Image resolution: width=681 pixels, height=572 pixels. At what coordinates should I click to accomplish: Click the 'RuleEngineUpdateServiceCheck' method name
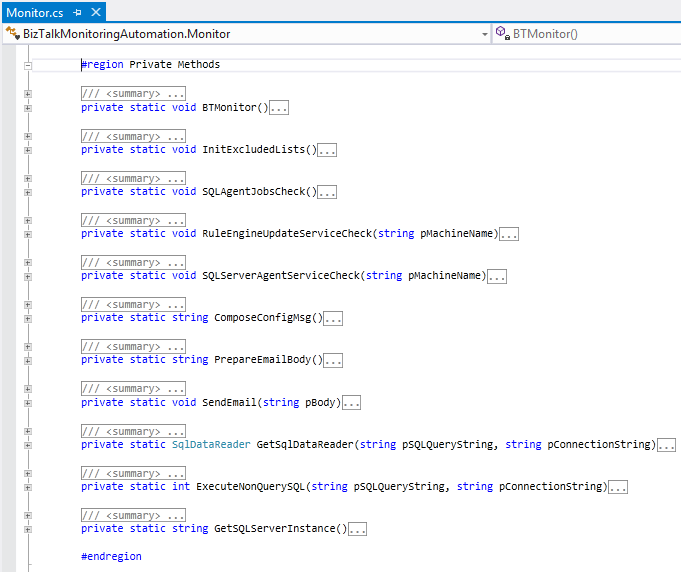click(287, 234)
